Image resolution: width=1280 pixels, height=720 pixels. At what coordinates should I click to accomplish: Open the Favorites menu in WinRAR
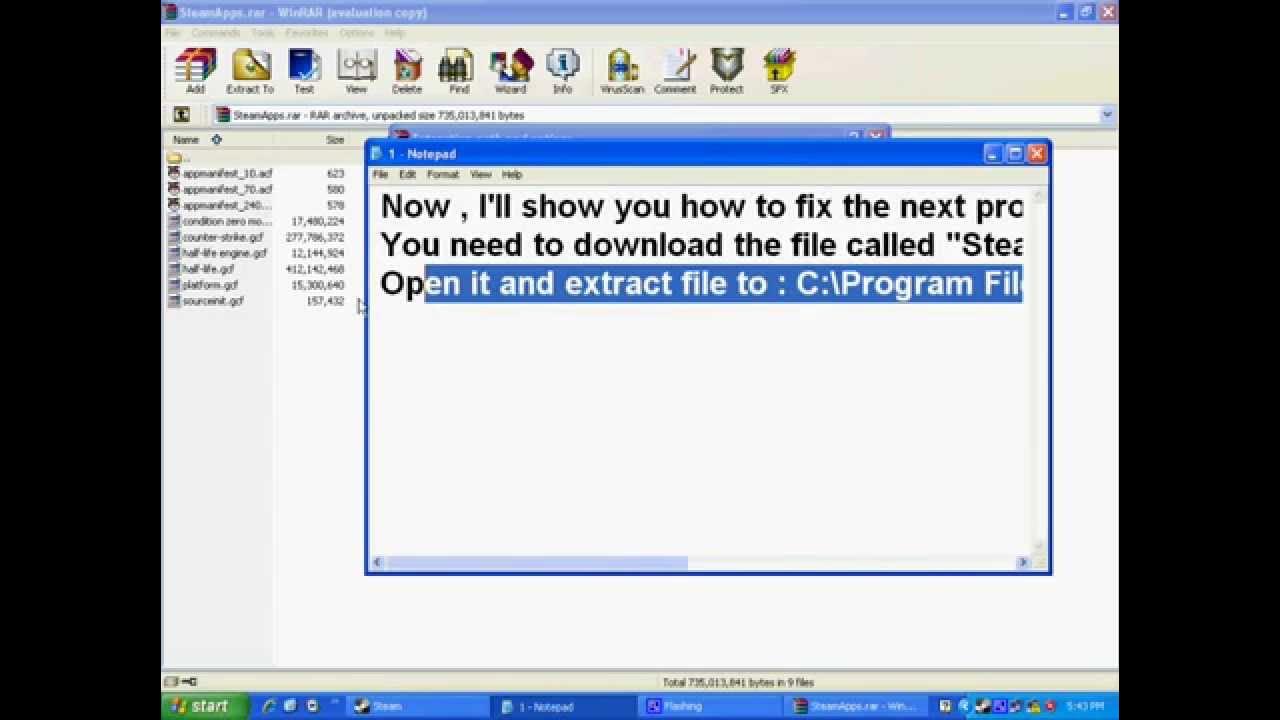[x=307, y=33]
